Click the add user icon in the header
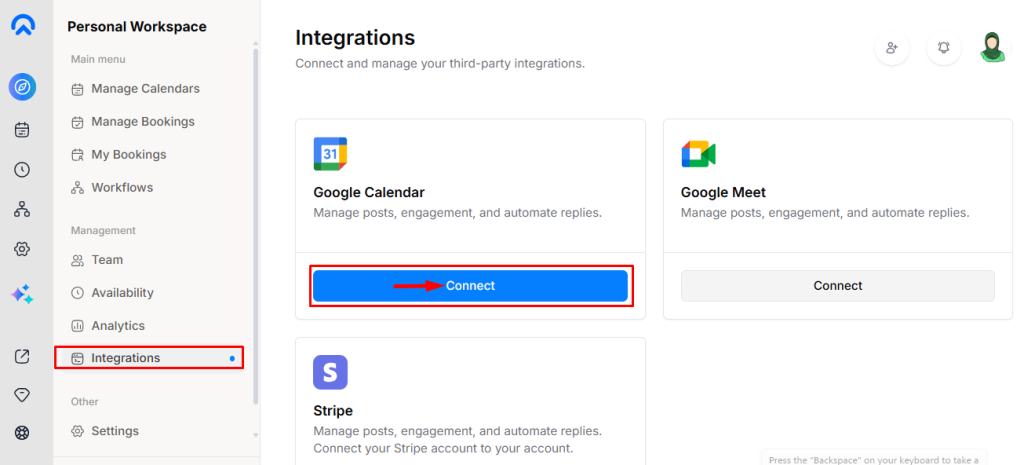The image size is (1024, 465). (x=892, y=47)
